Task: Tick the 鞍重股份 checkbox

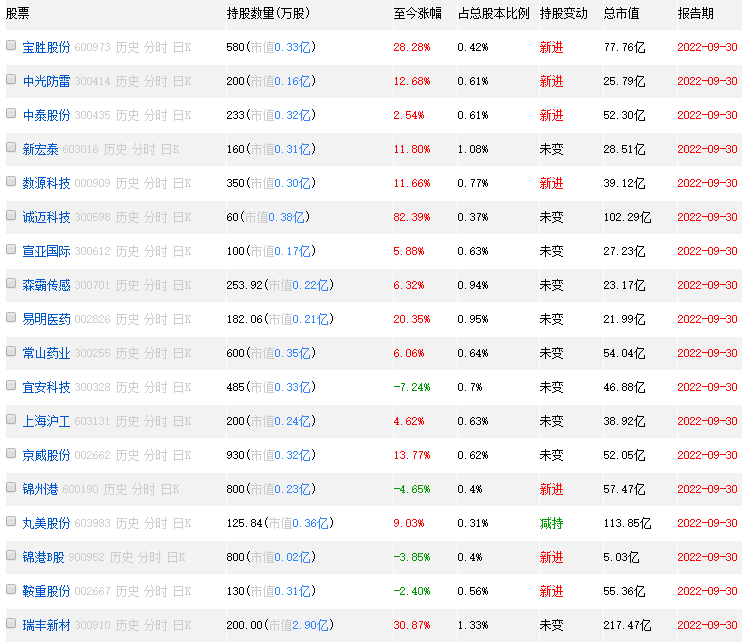Action: pos(11,589)
